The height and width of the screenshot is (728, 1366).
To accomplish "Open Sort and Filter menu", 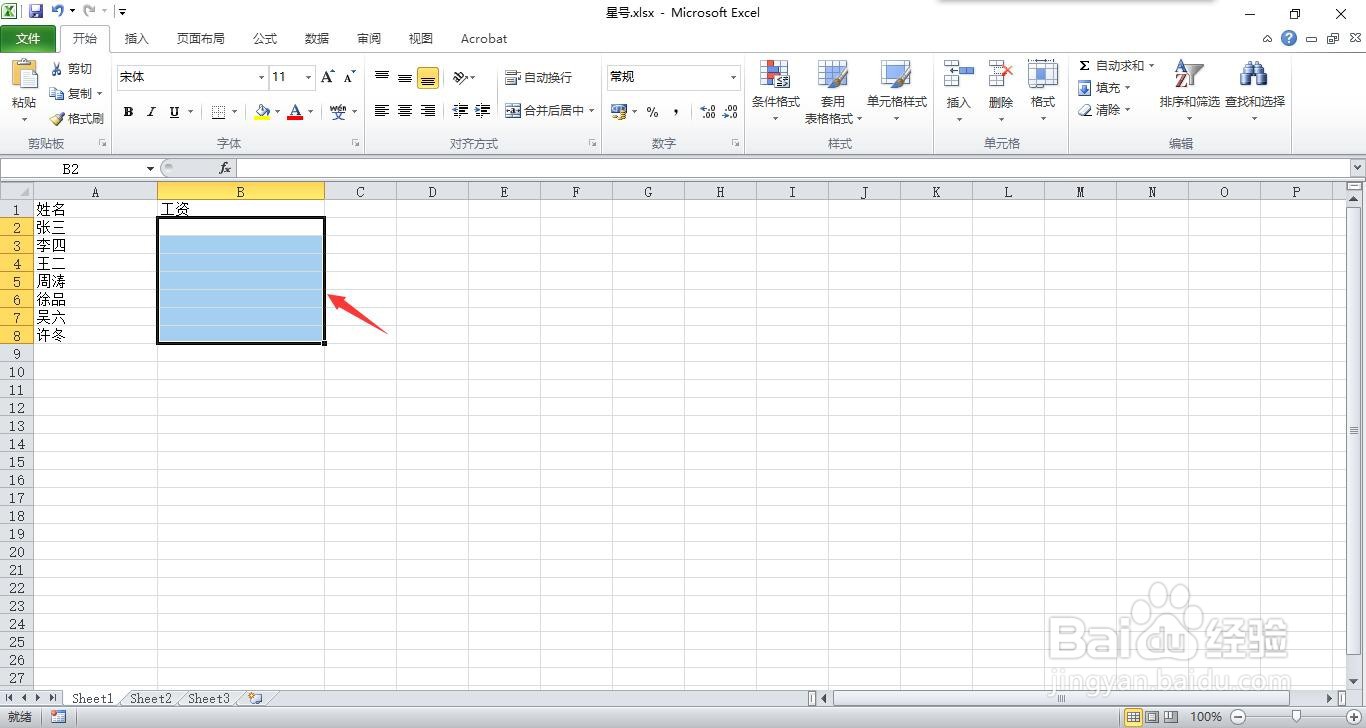I will click(1189, 91).
